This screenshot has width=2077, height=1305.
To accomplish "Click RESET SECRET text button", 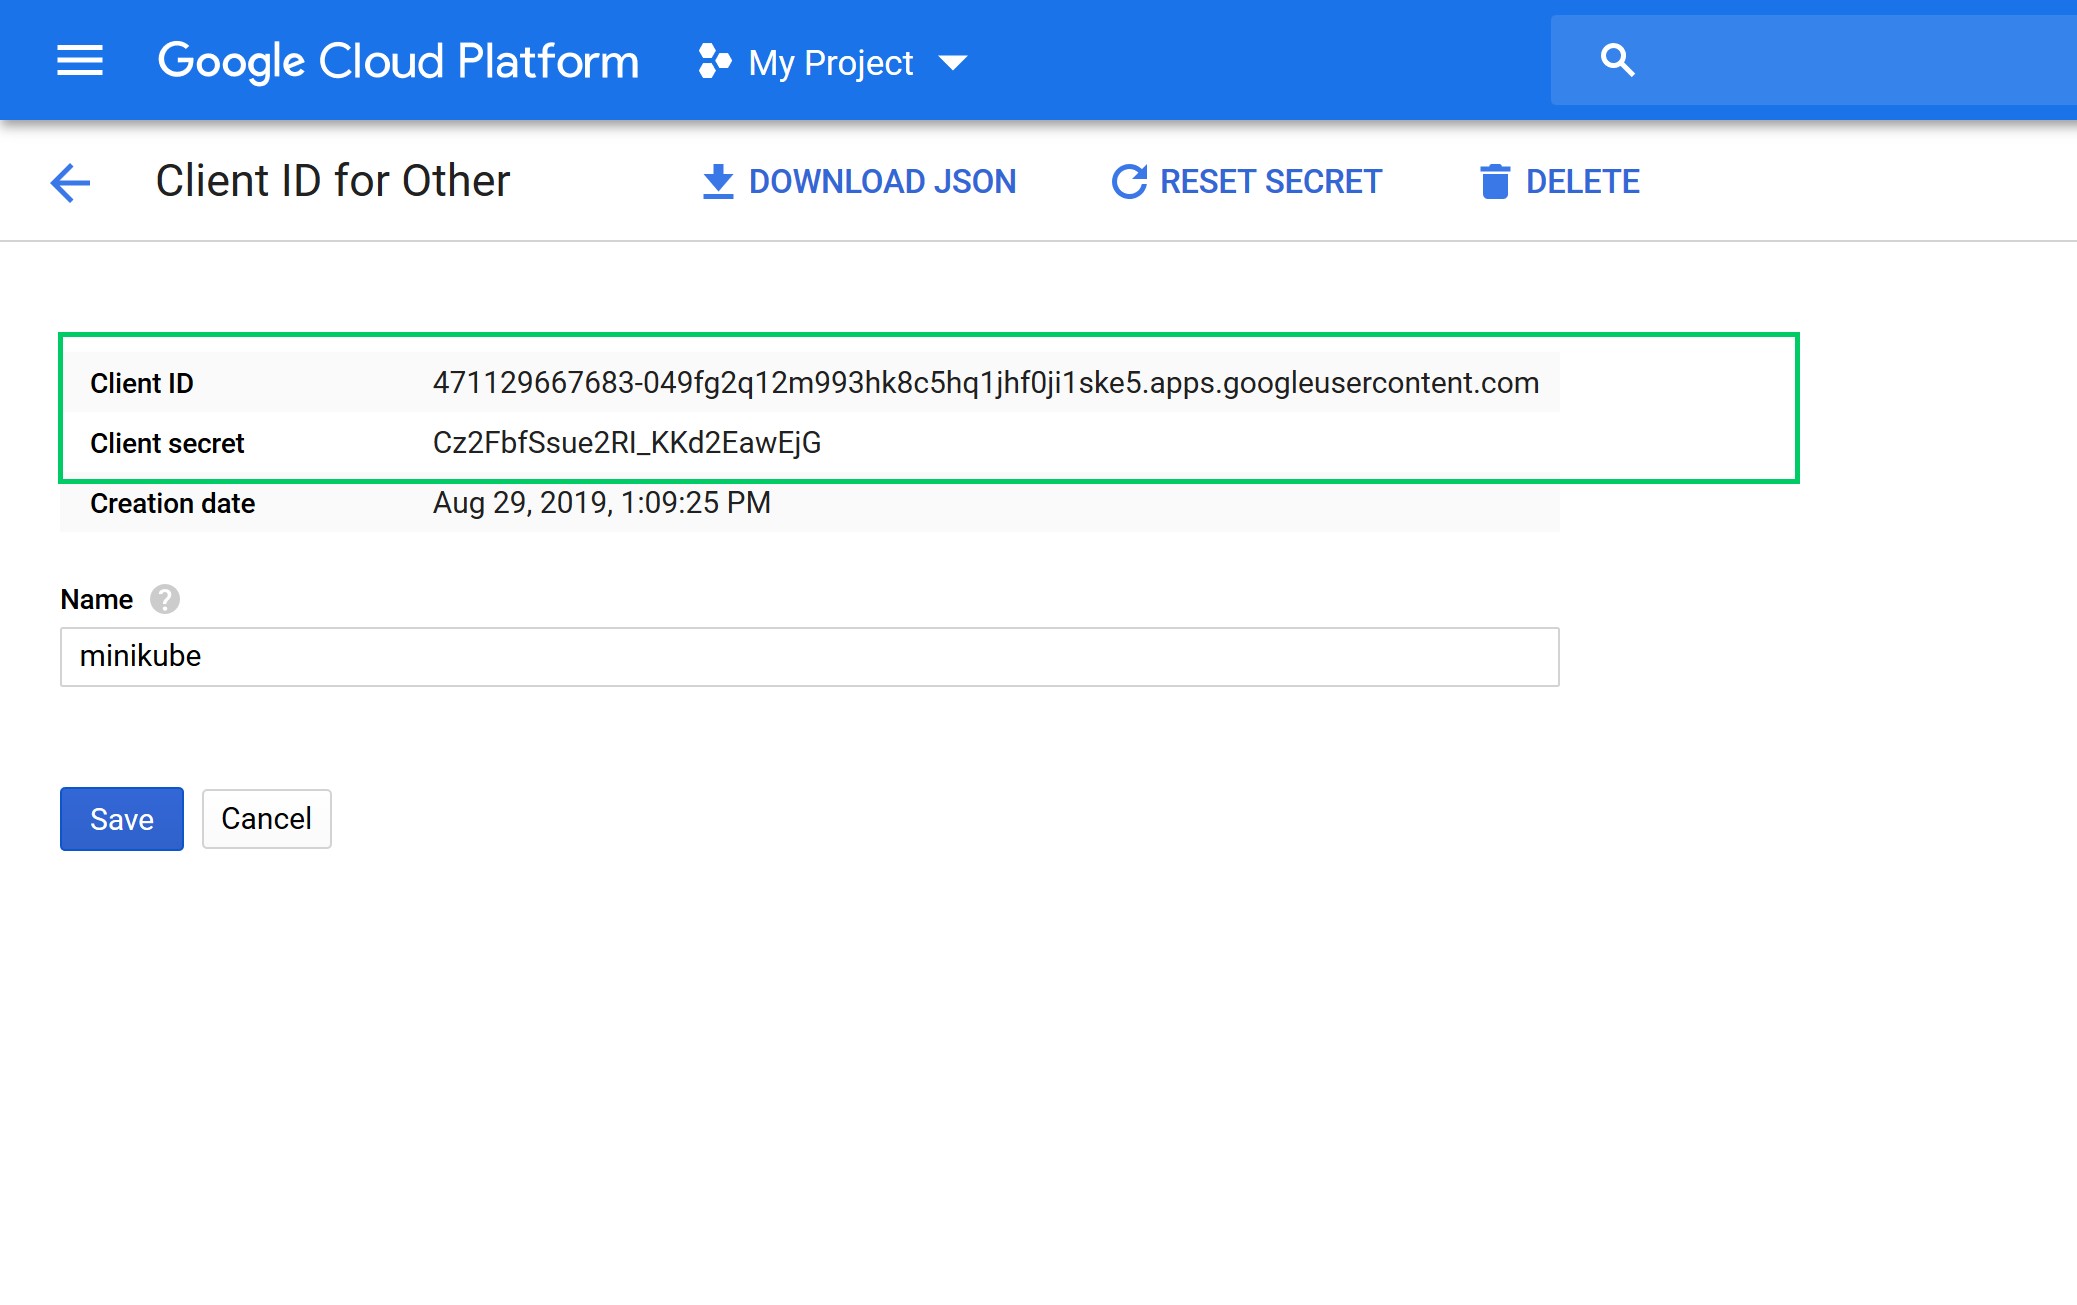I will 1270,182.
